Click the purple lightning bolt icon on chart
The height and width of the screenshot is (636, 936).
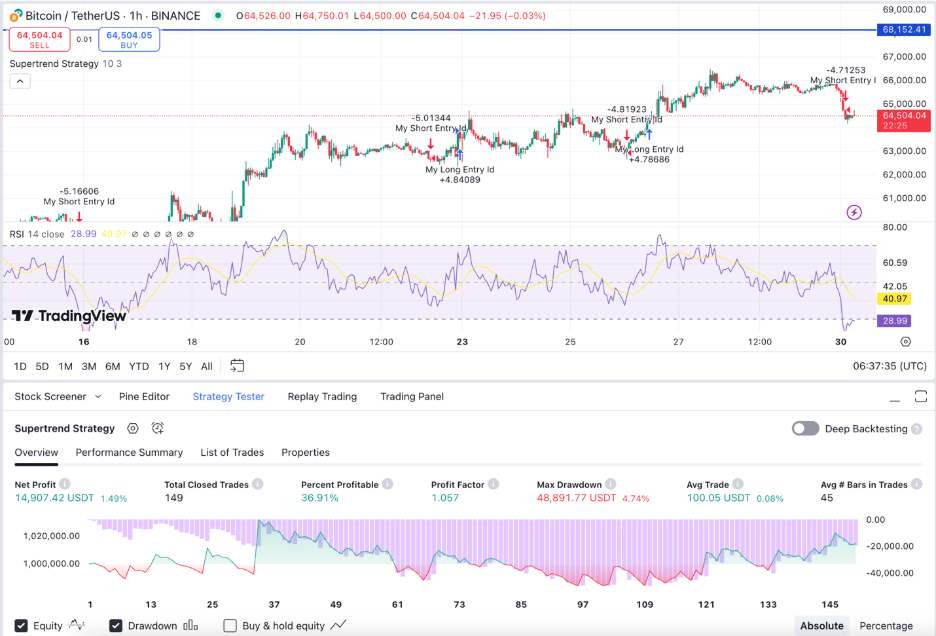[854, 212]
